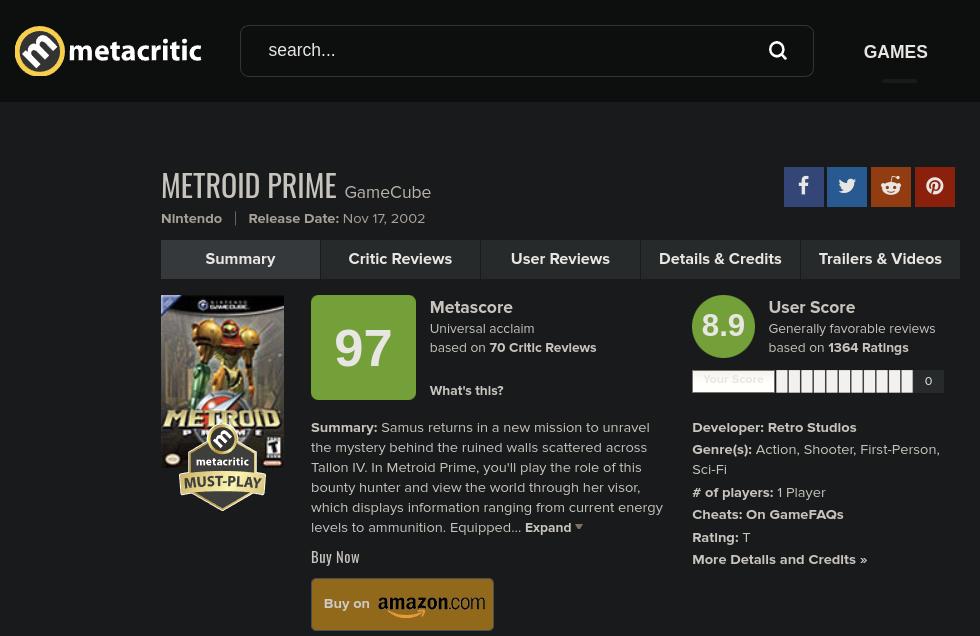Click the Genre(s) Action, Shooter text

pyautogui.click(x=816, y=460)
